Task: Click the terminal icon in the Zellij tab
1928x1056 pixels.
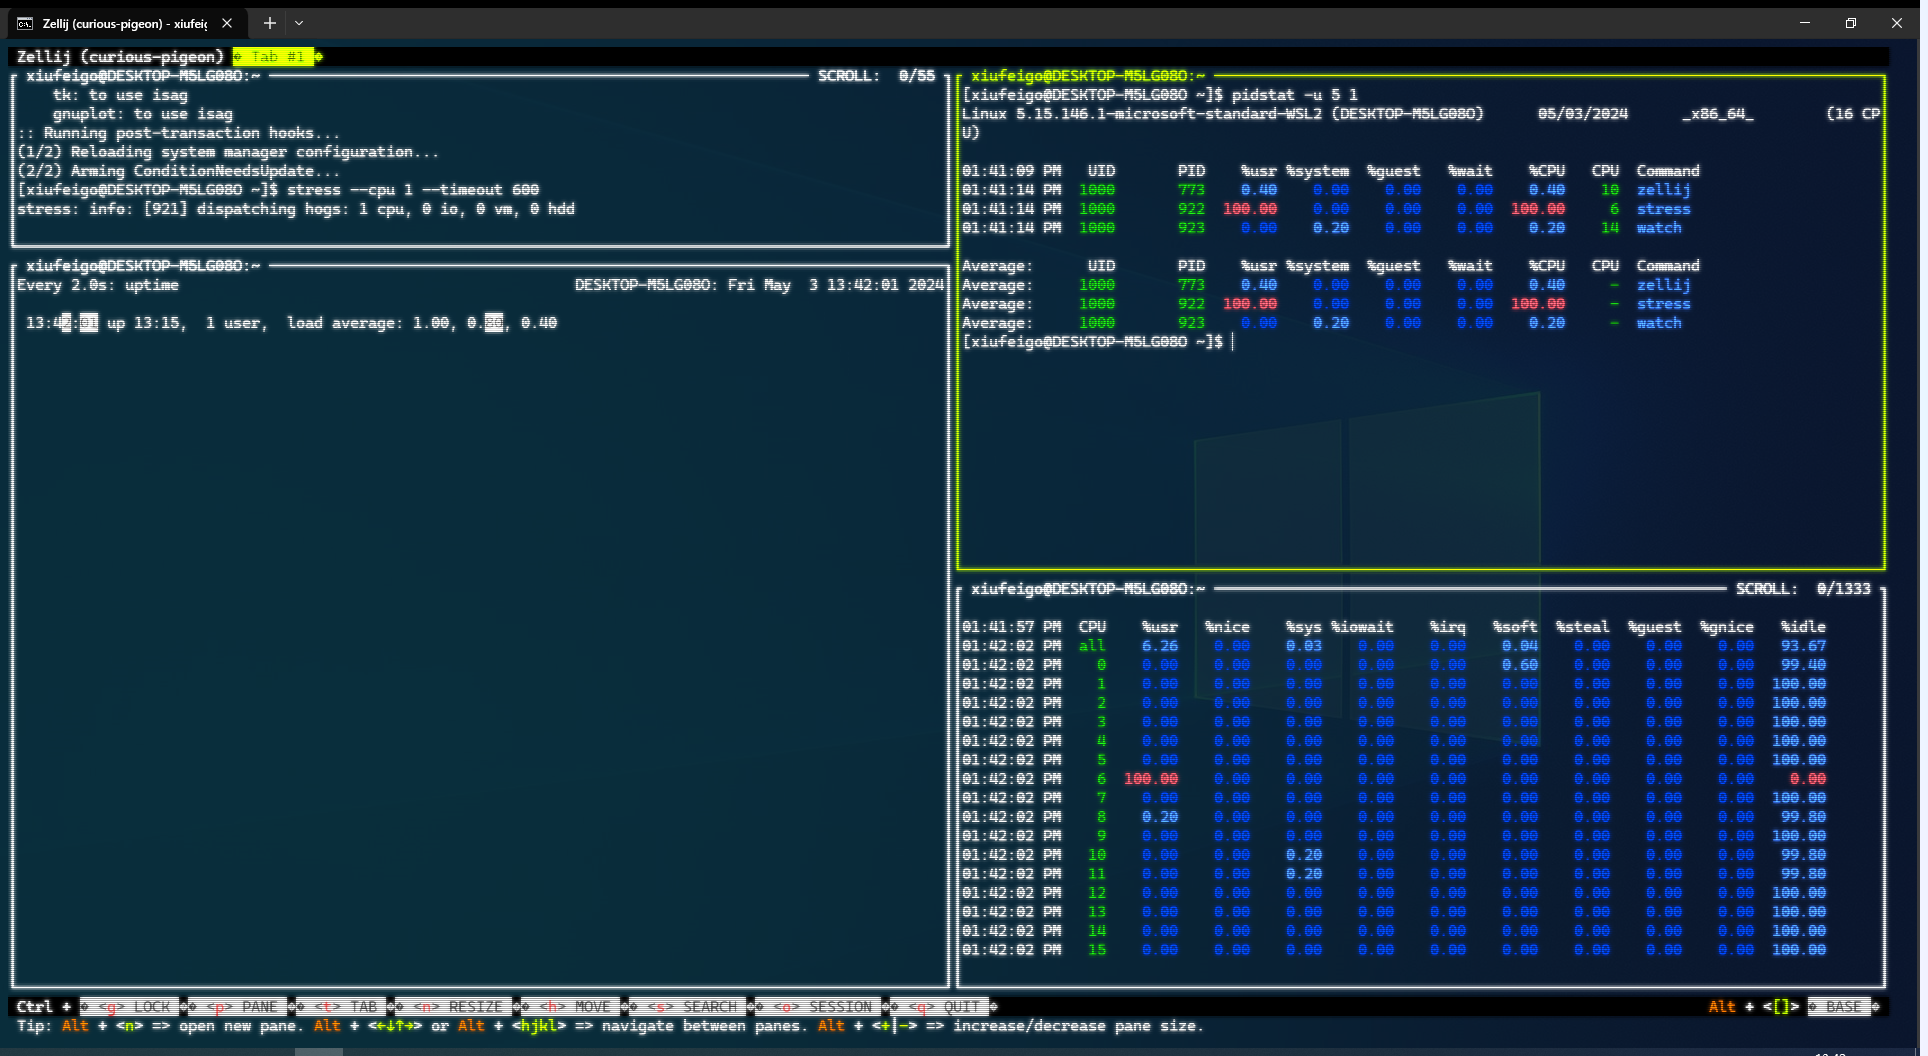Action: tap(25, 23)
